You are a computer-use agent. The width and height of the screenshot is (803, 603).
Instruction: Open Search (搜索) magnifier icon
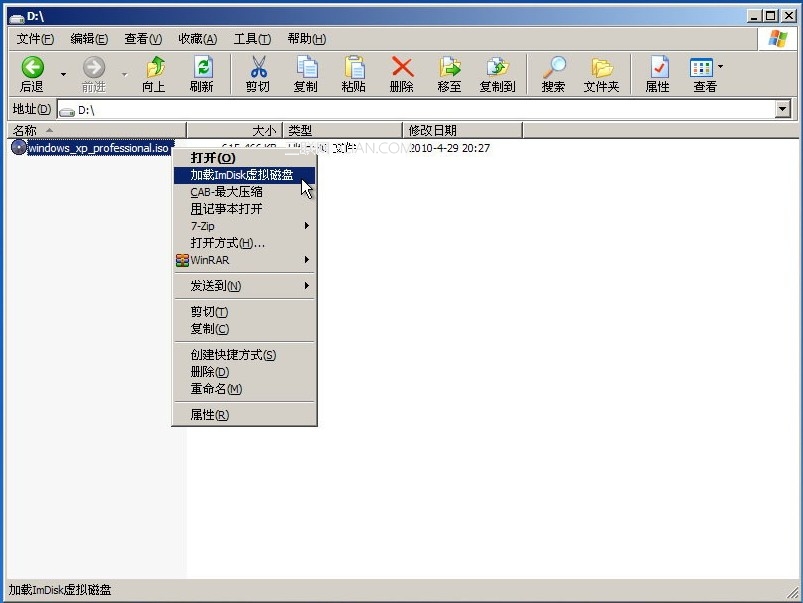pyautogui.click(x=554, y=67)
